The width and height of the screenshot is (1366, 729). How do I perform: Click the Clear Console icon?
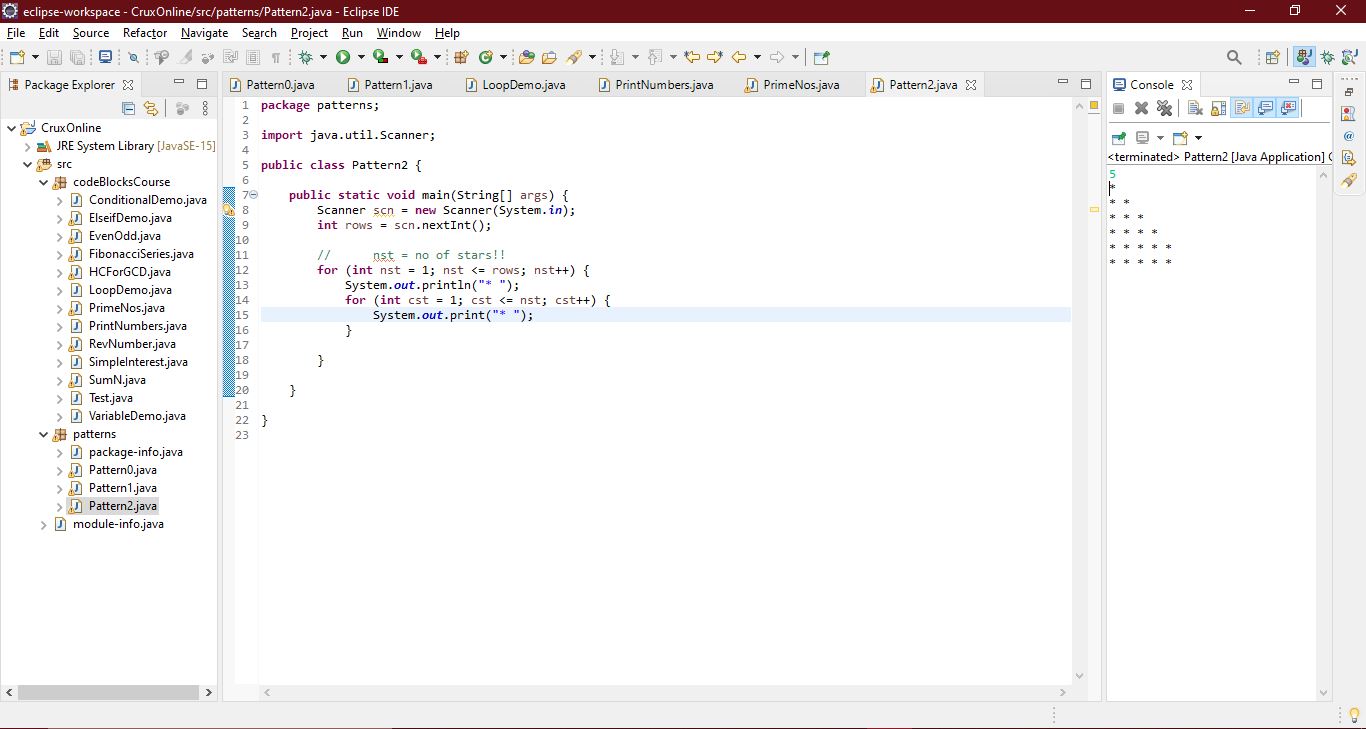[x=1195, y=108]
